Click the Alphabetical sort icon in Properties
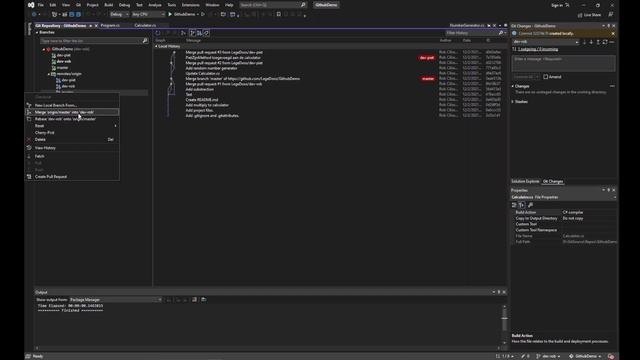Viewport: 640px width, 360px height. pyautogui.click(x=522, y=205)
